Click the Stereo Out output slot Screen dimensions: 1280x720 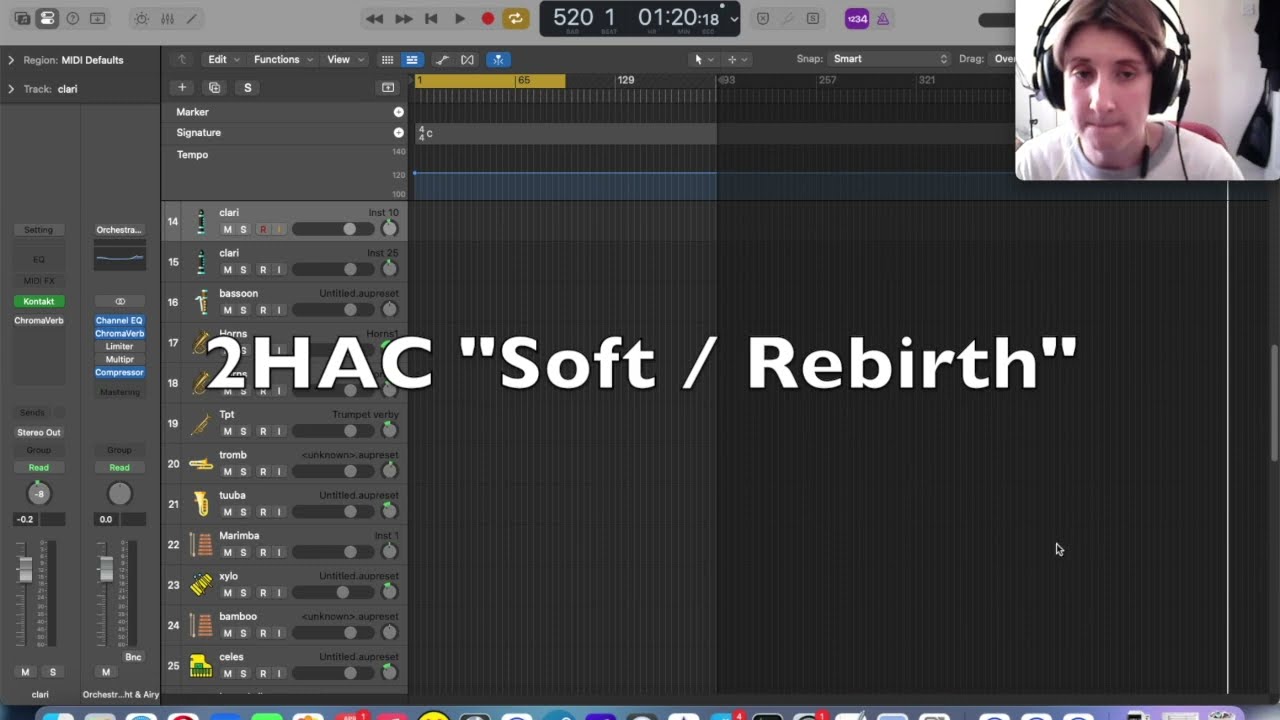pos(39,433)
